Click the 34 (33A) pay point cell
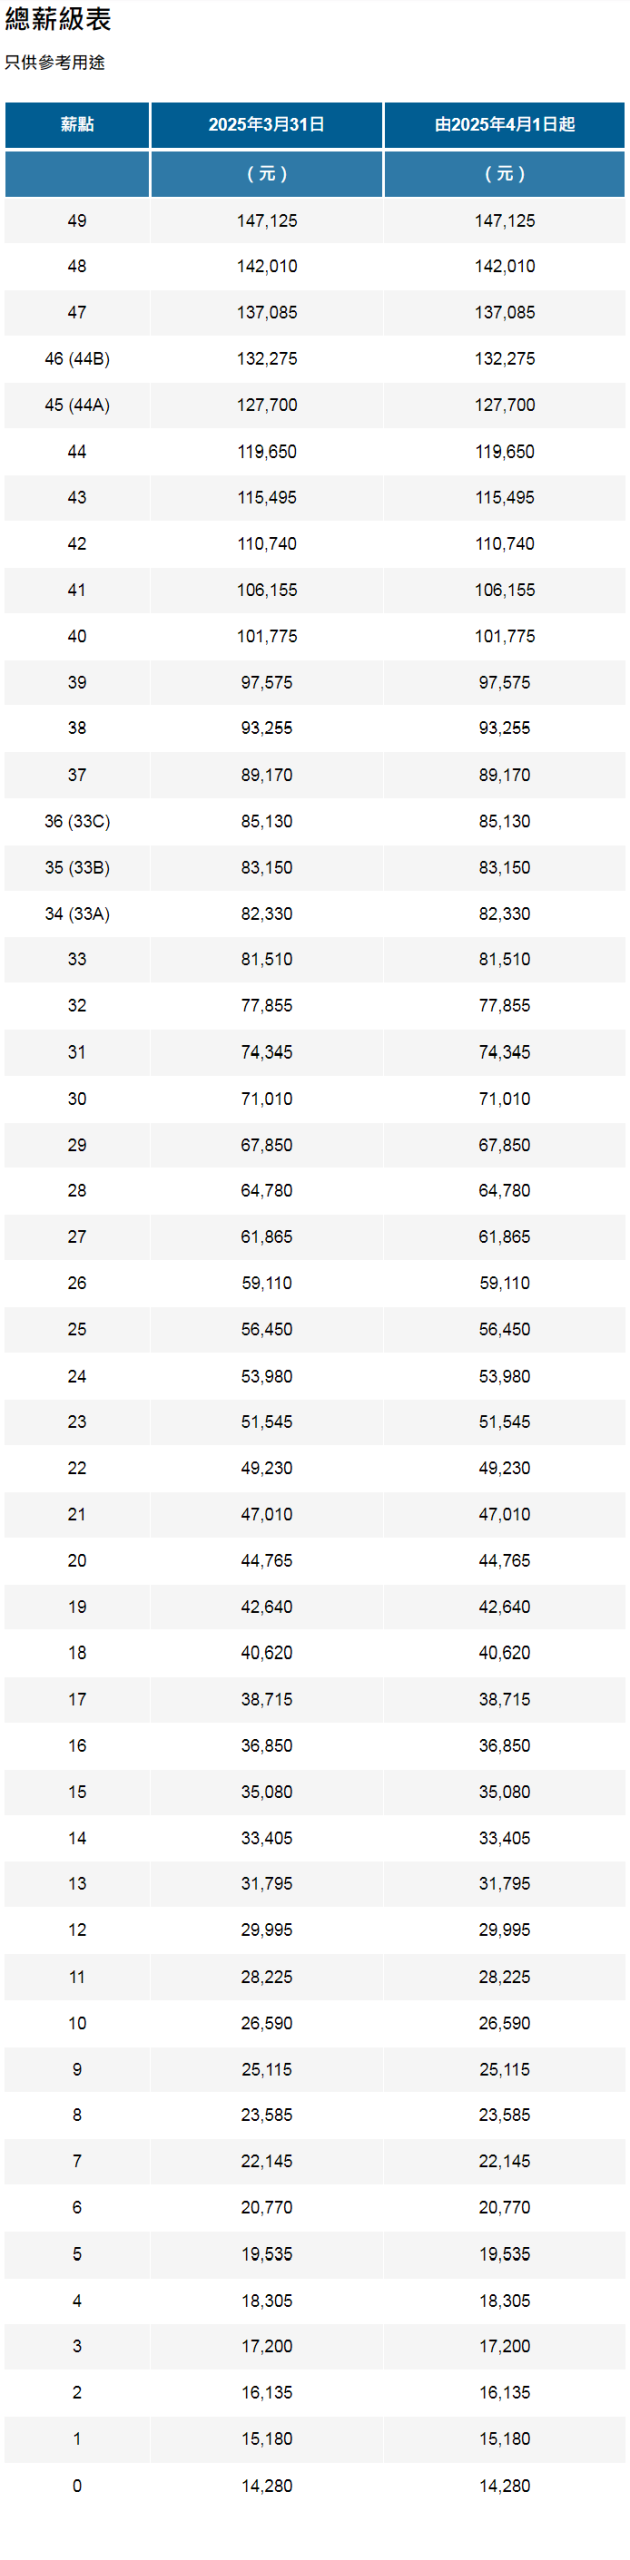The image size is (630, 2560). tap(77, 913)
